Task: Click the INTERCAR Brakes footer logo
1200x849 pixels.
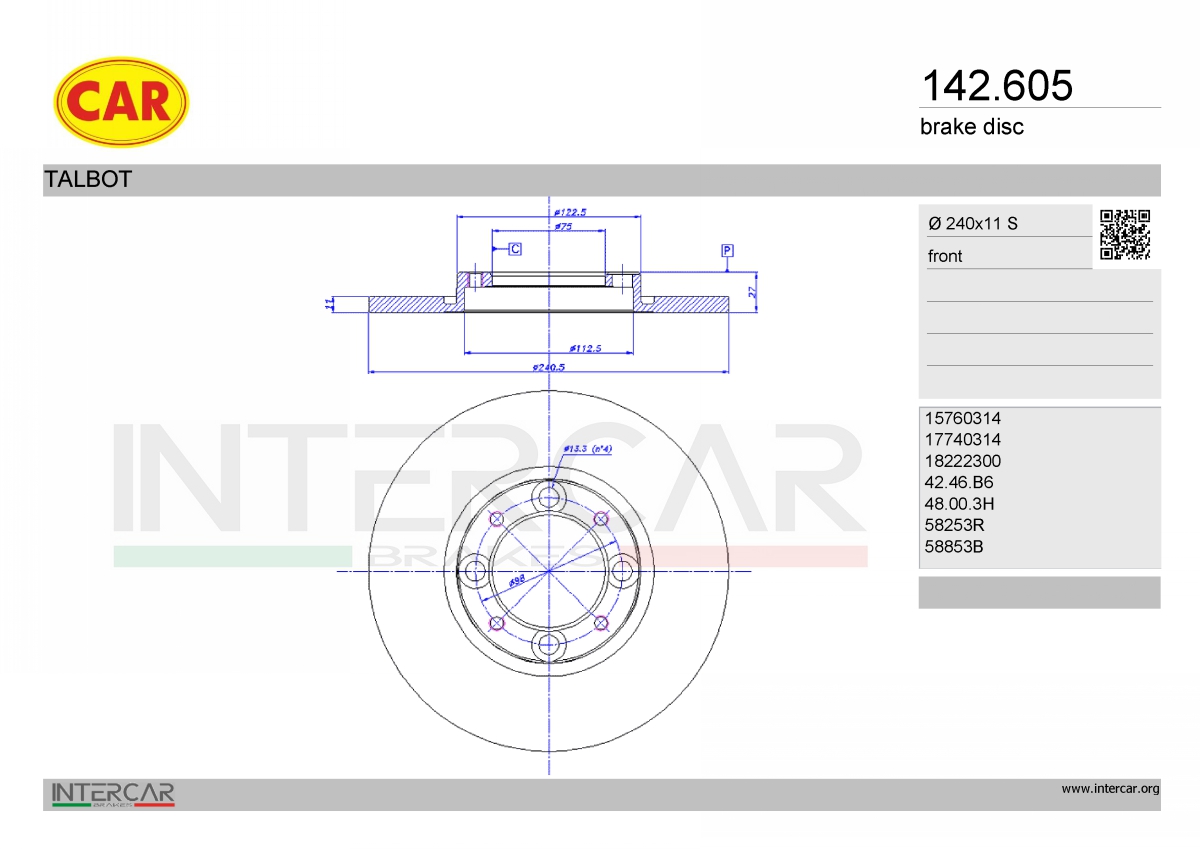Action: [x=113, y=795]
